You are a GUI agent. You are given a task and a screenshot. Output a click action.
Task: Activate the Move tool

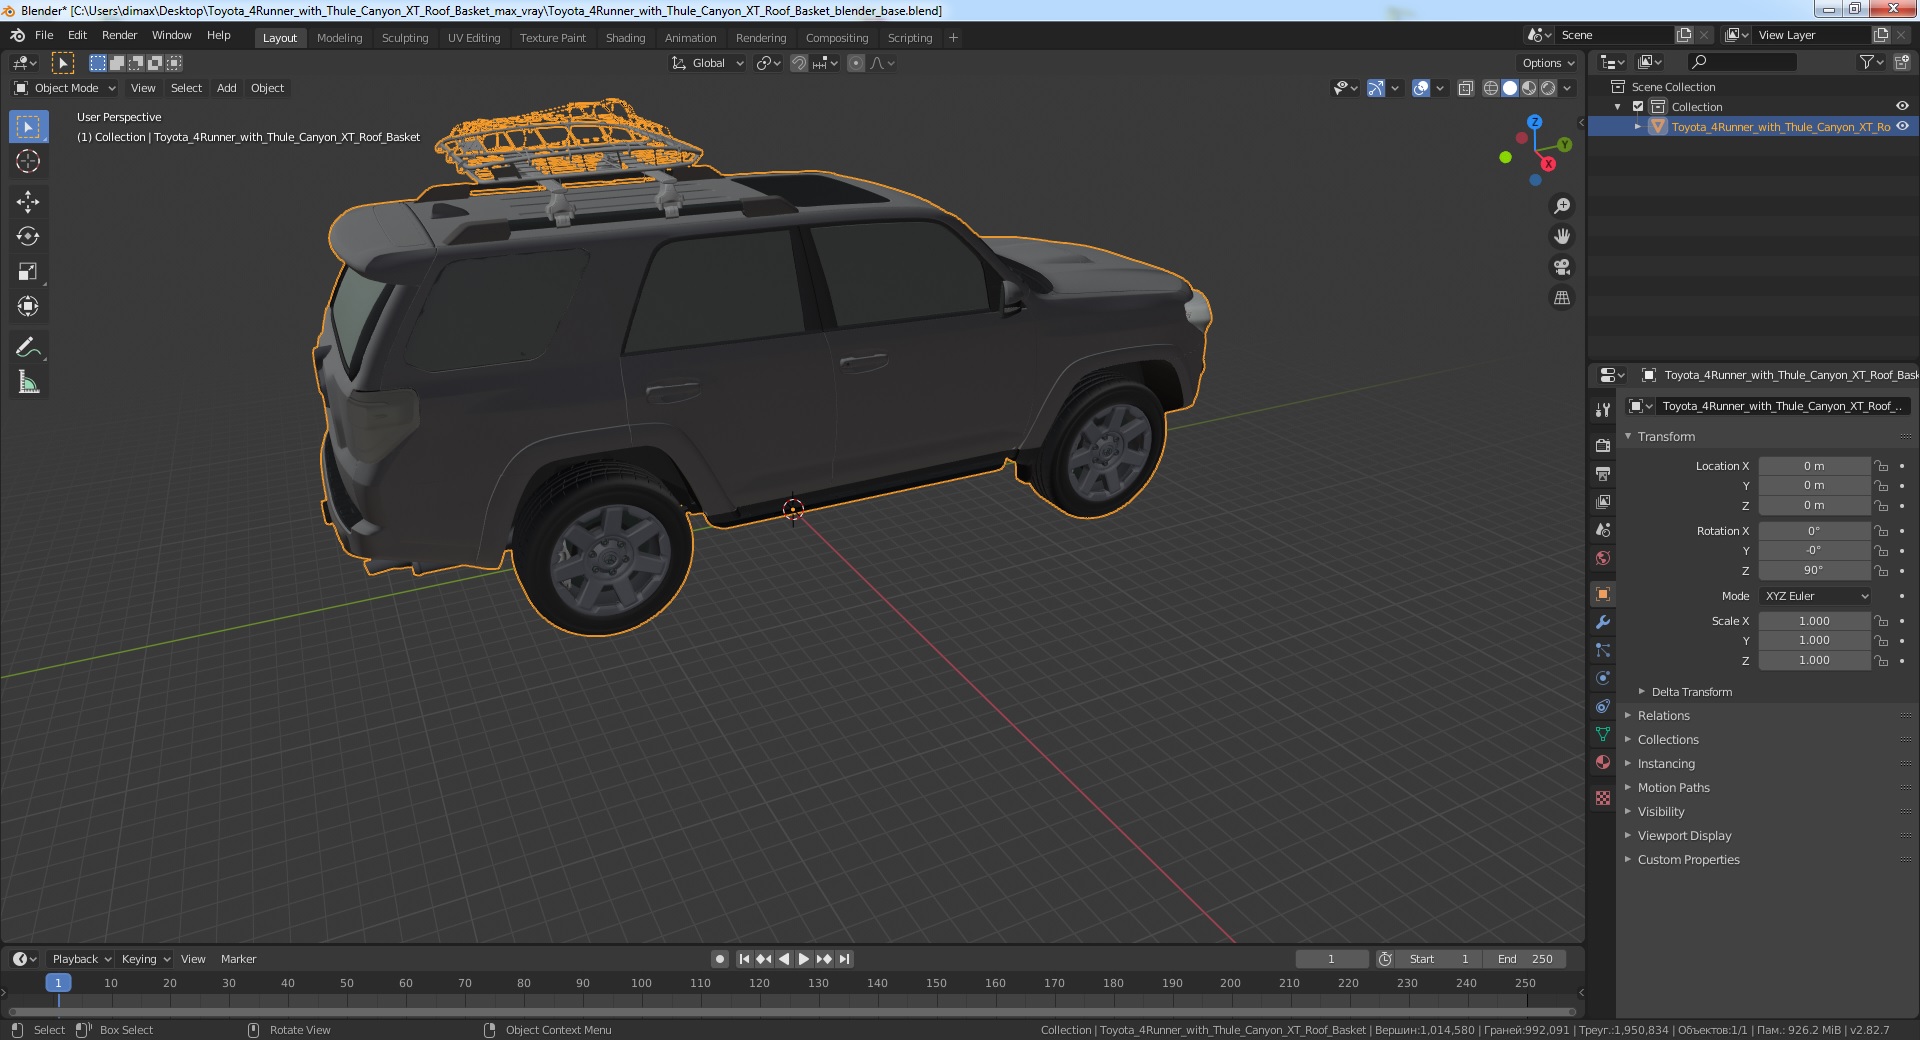28,202
